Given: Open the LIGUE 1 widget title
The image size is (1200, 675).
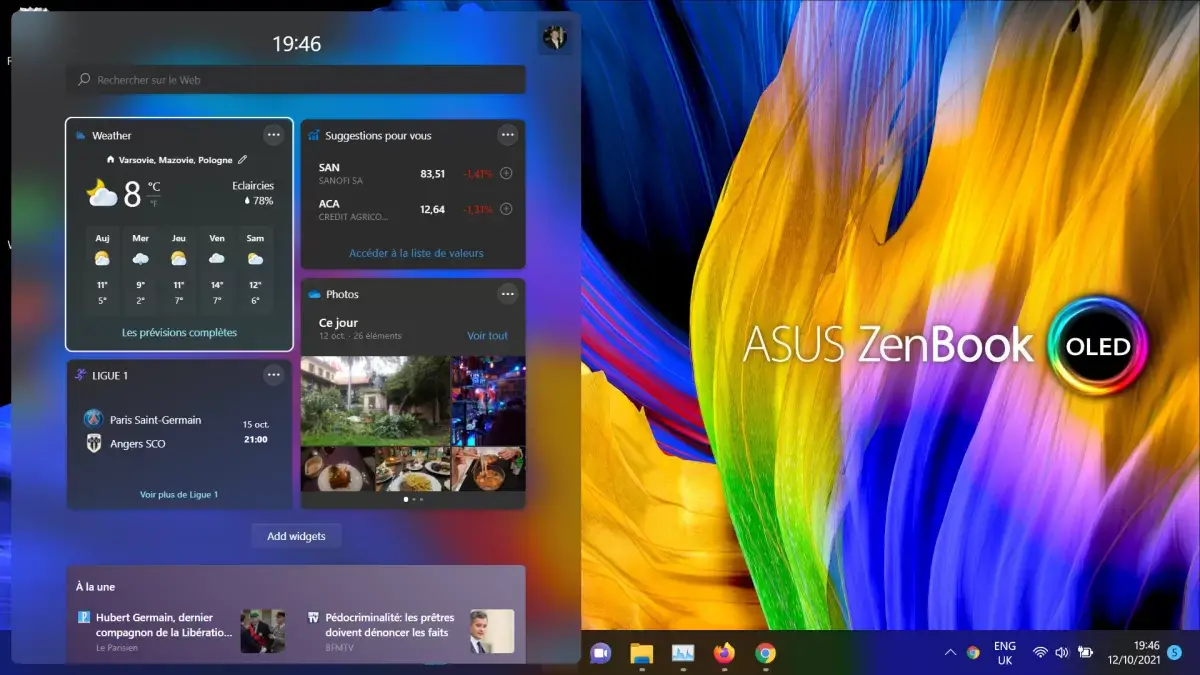Looking at the screenshot, I should (x=110, y=376).
